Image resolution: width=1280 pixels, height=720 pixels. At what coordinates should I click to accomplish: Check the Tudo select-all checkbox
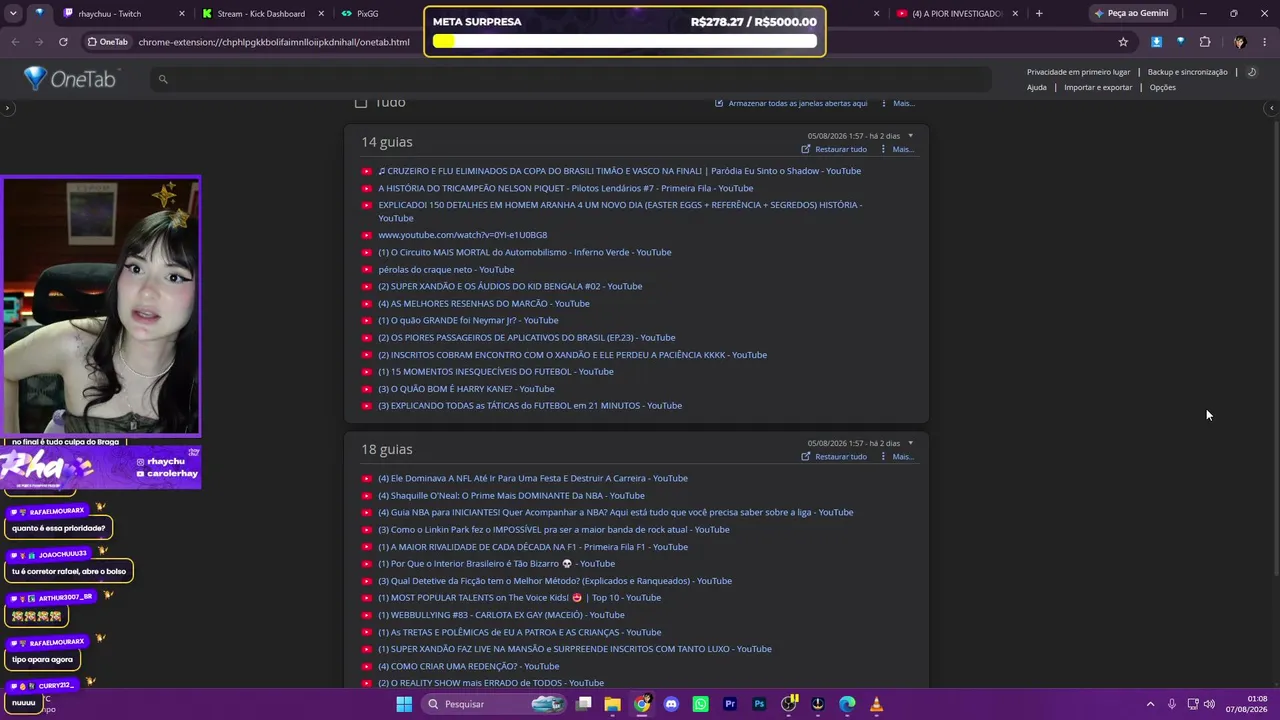[x=361, y=103]
